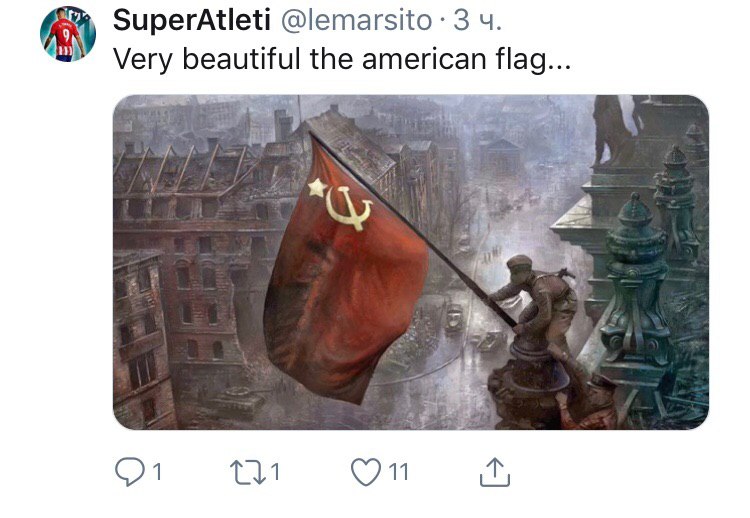Image resolution: width=750 pixels, height=518 pixels.
Task: Open the attached painting image
Action: click(x=411, y=262)
